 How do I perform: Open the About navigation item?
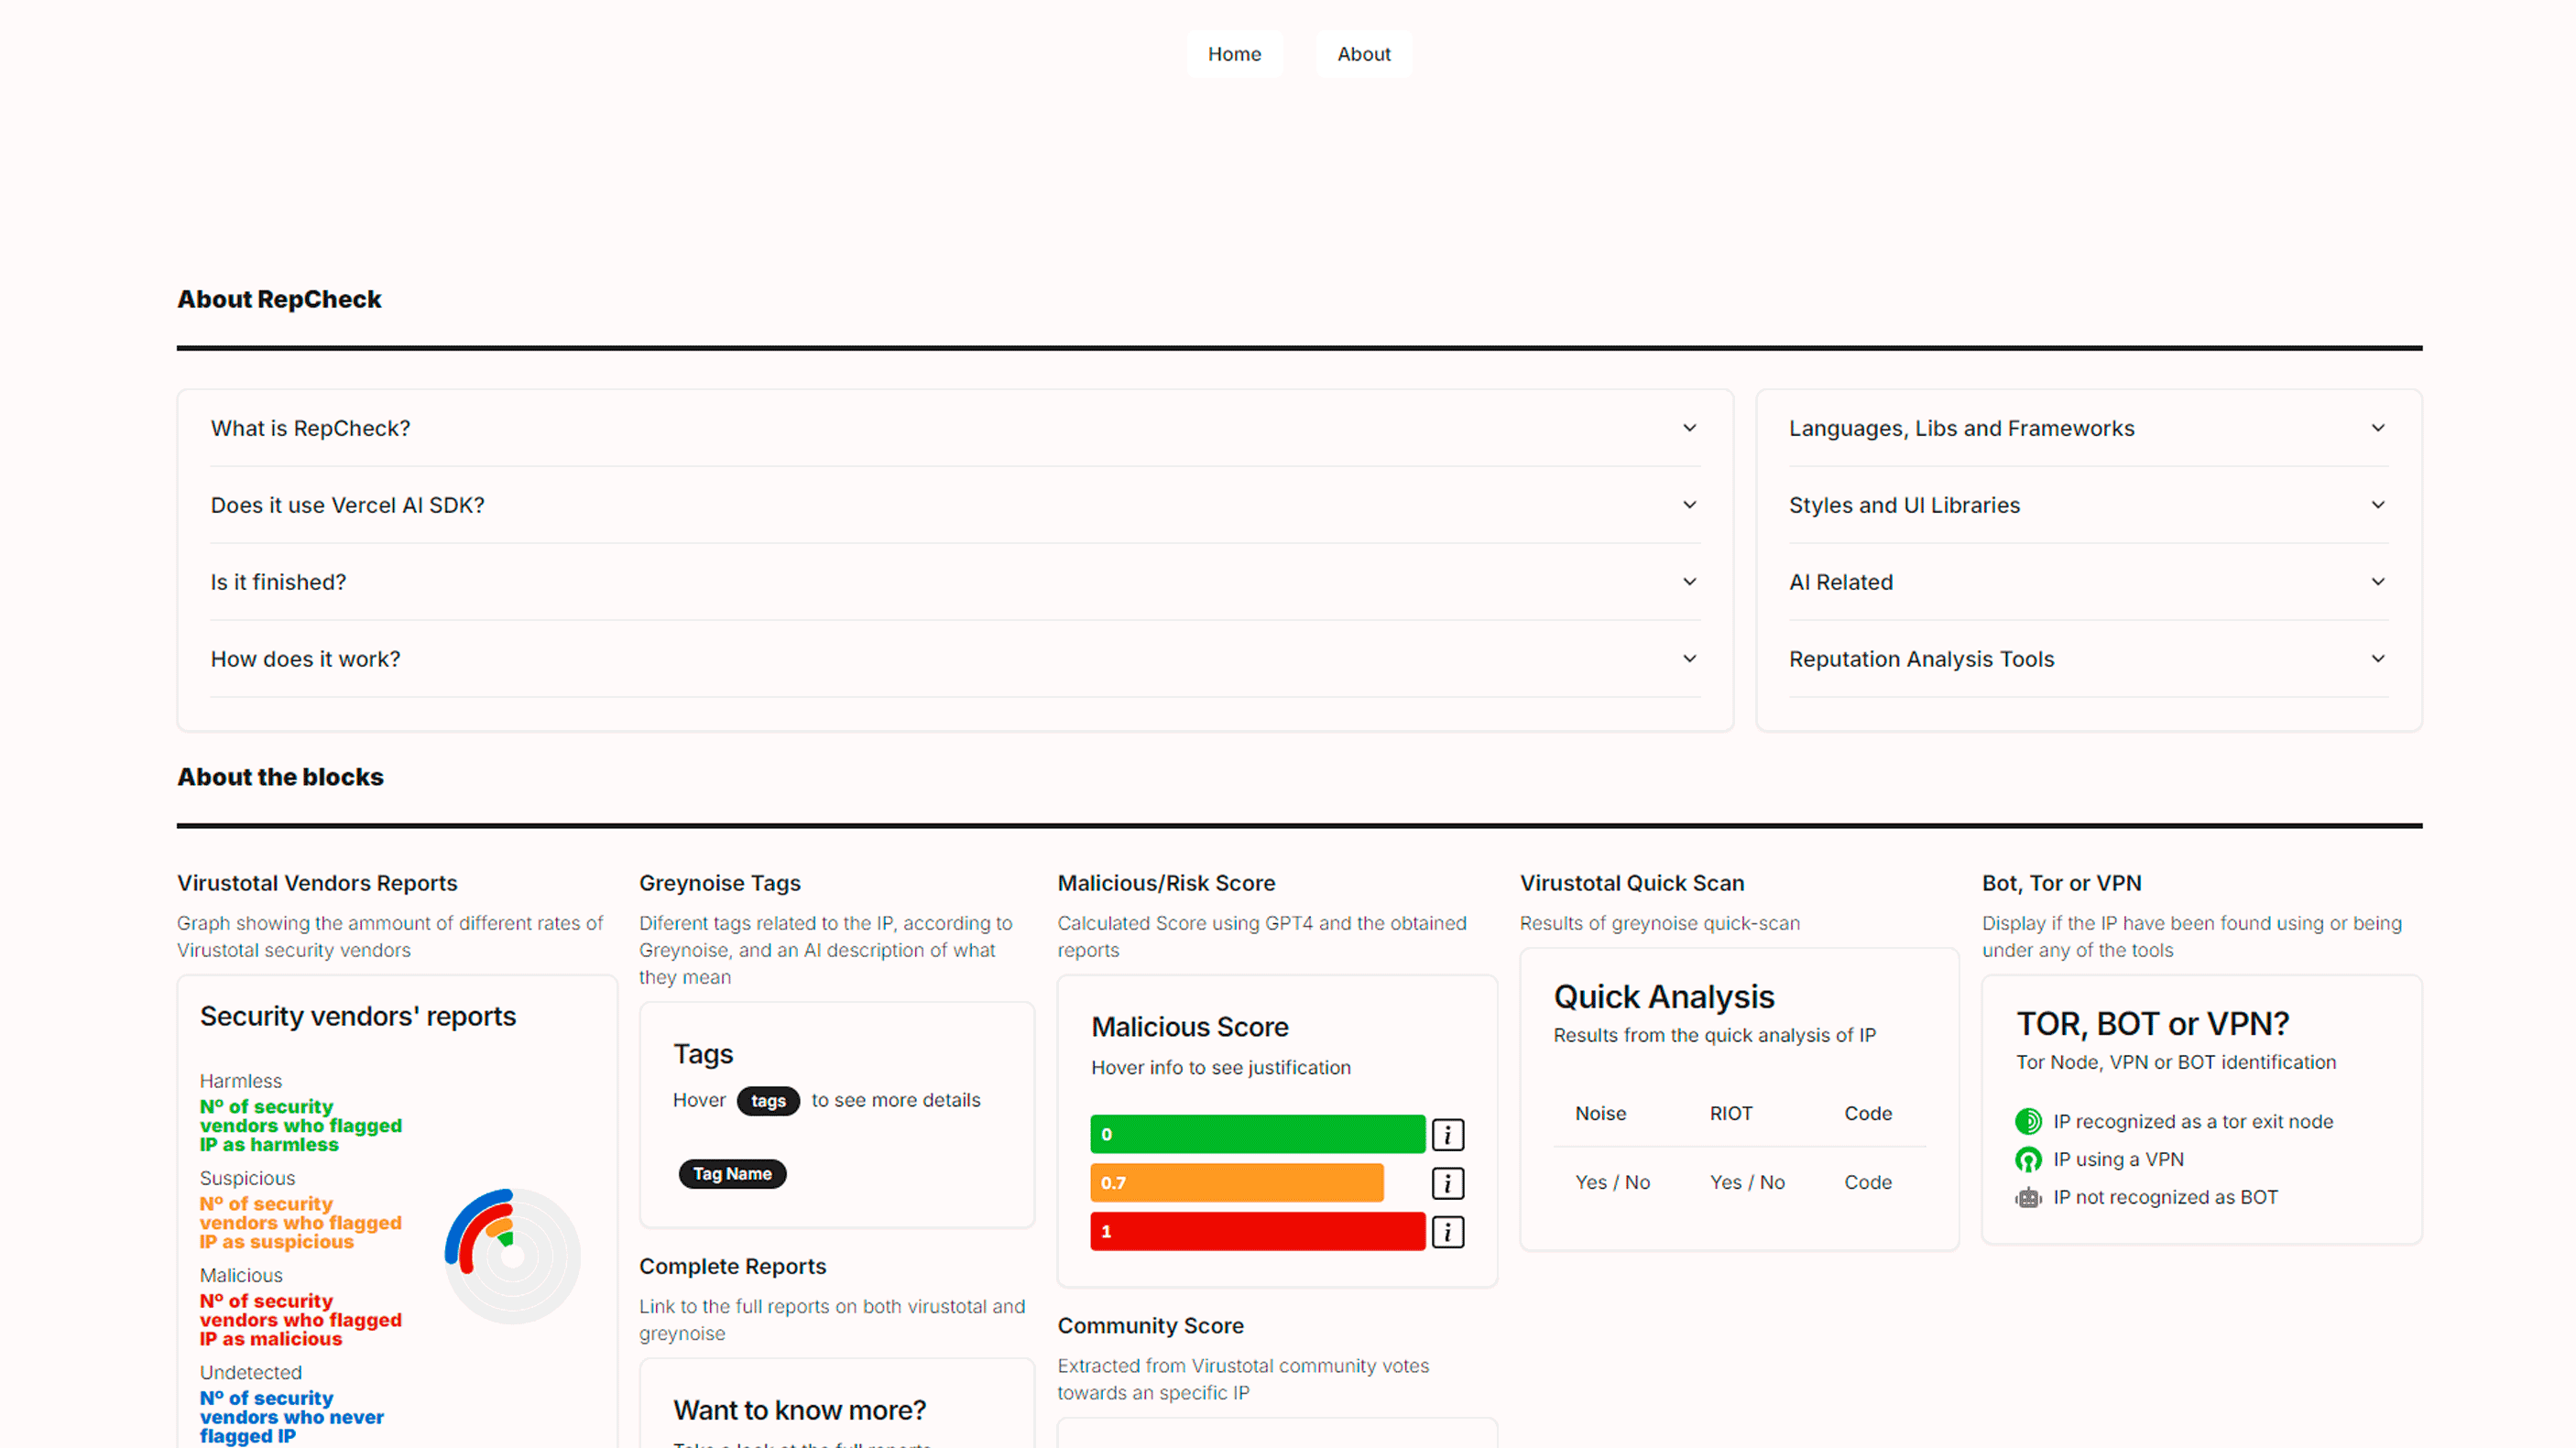pyautogui.click(x=1364, y=54)
